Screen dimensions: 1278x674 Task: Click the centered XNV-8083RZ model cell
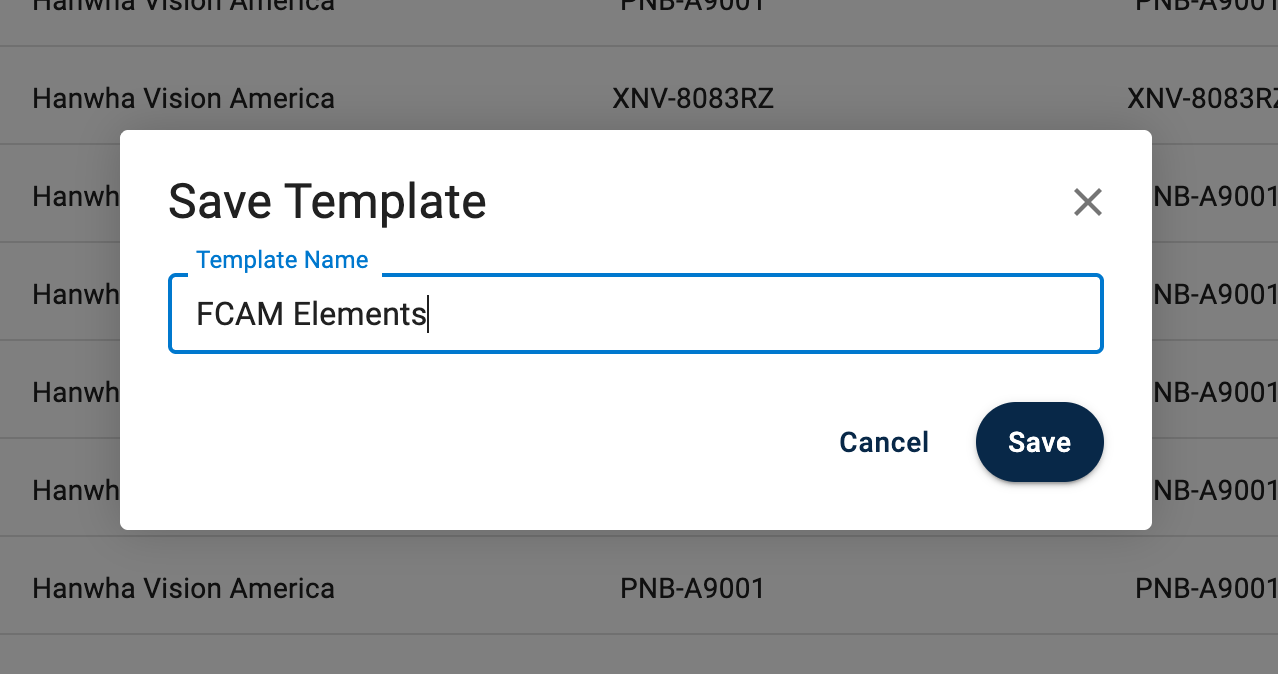[692, 99]
